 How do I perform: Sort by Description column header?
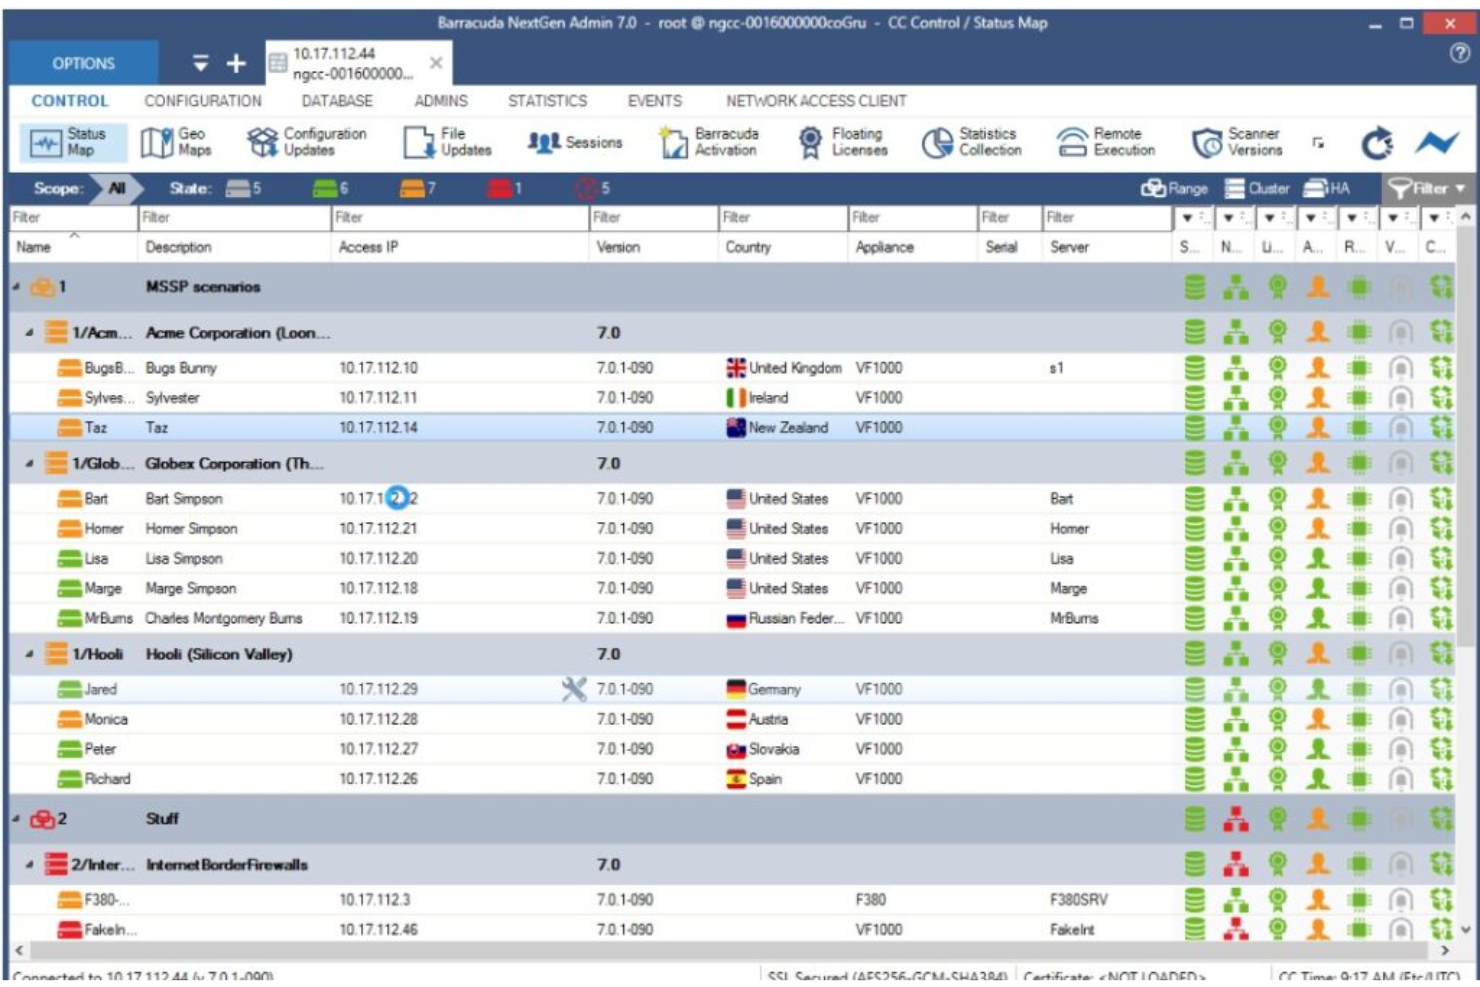[x=178, y=247]
